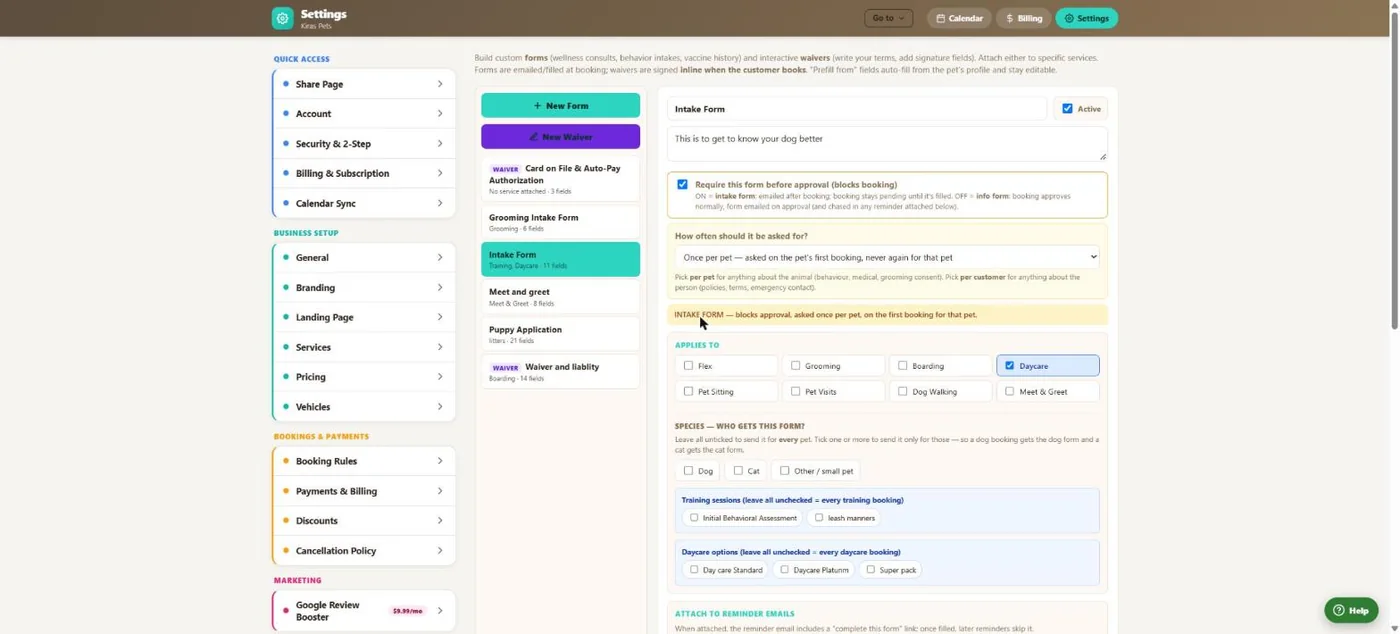Screen dimensions: 1400x634
Task: Check Day care Standard option
Action: point(694,570)
